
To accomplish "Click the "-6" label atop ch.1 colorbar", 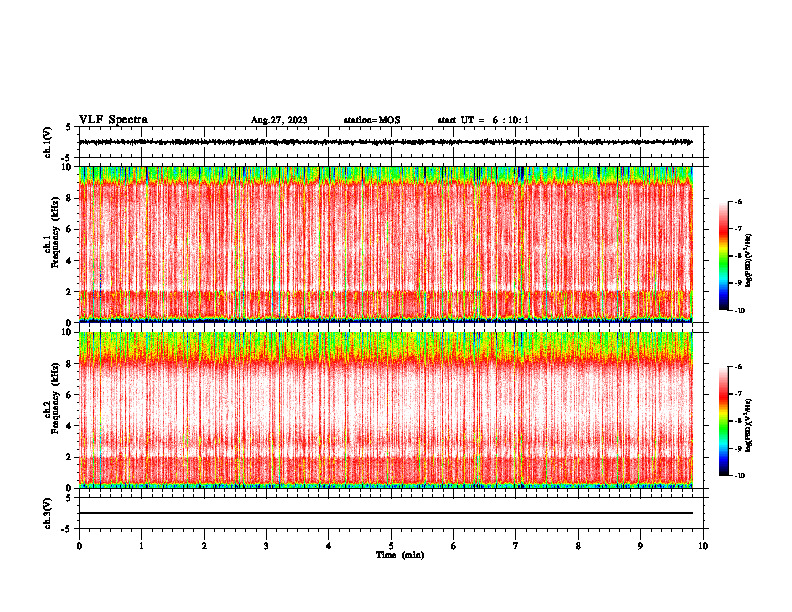I will (x=738, y=202).
